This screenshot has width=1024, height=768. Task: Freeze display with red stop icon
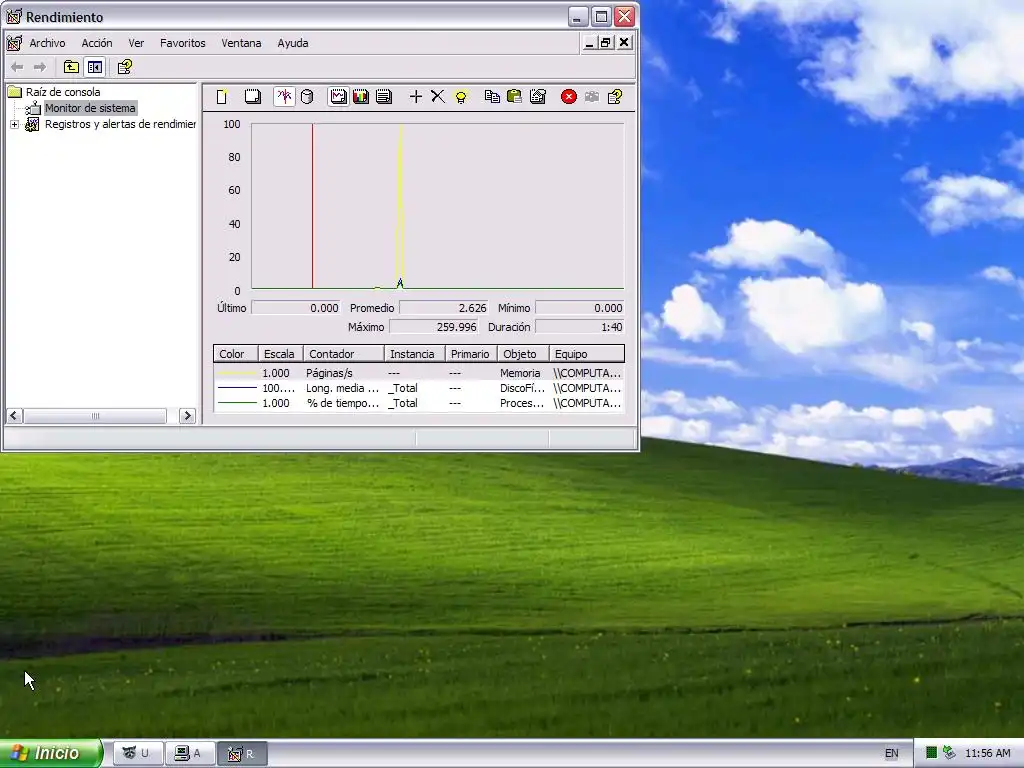pos(569,97)
